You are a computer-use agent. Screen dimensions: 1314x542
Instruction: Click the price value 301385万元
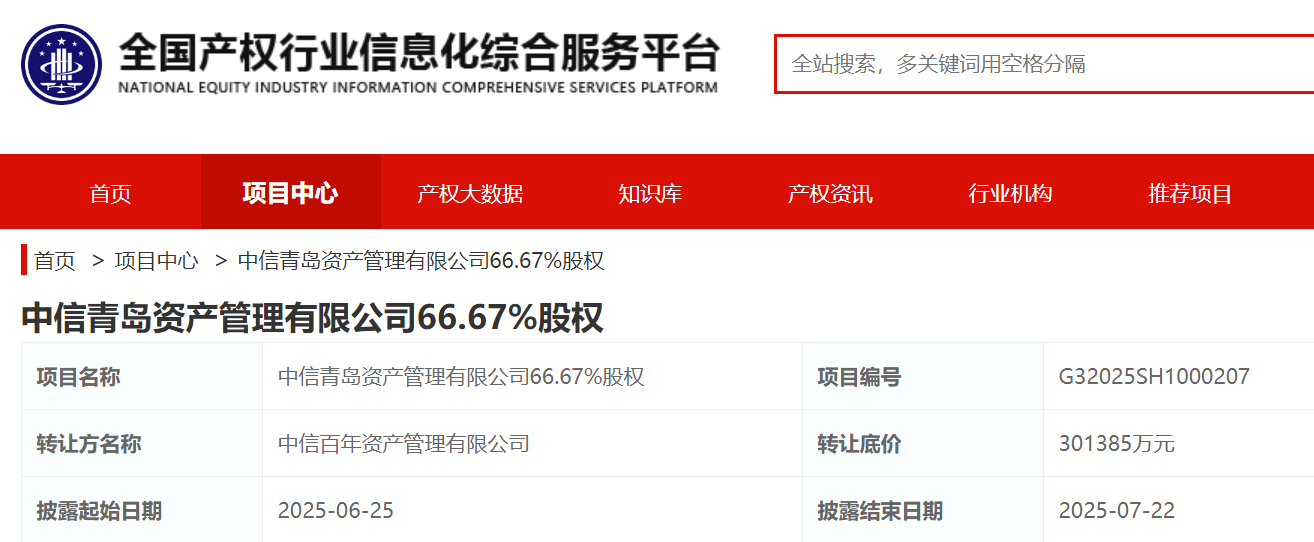point(1117,444)
